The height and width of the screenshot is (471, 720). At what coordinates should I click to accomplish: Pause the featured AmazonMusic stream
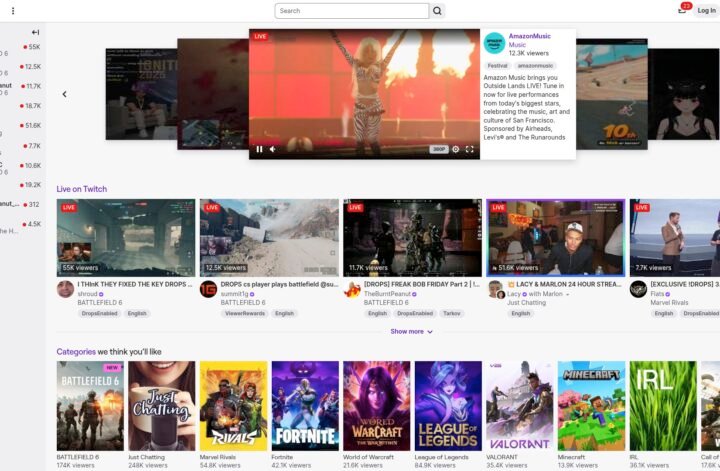point(259,149)
